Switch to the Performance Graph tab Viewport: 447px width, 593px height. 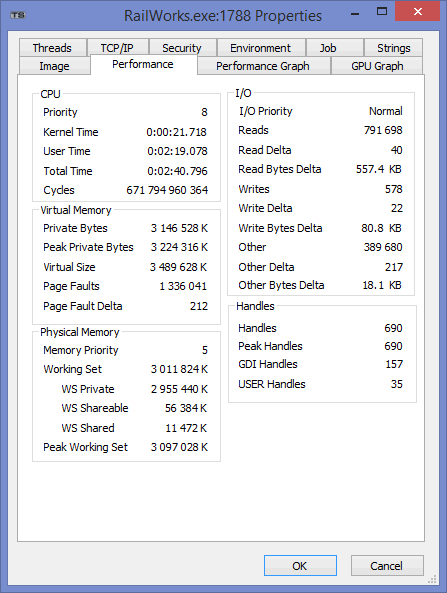point(263,66)
